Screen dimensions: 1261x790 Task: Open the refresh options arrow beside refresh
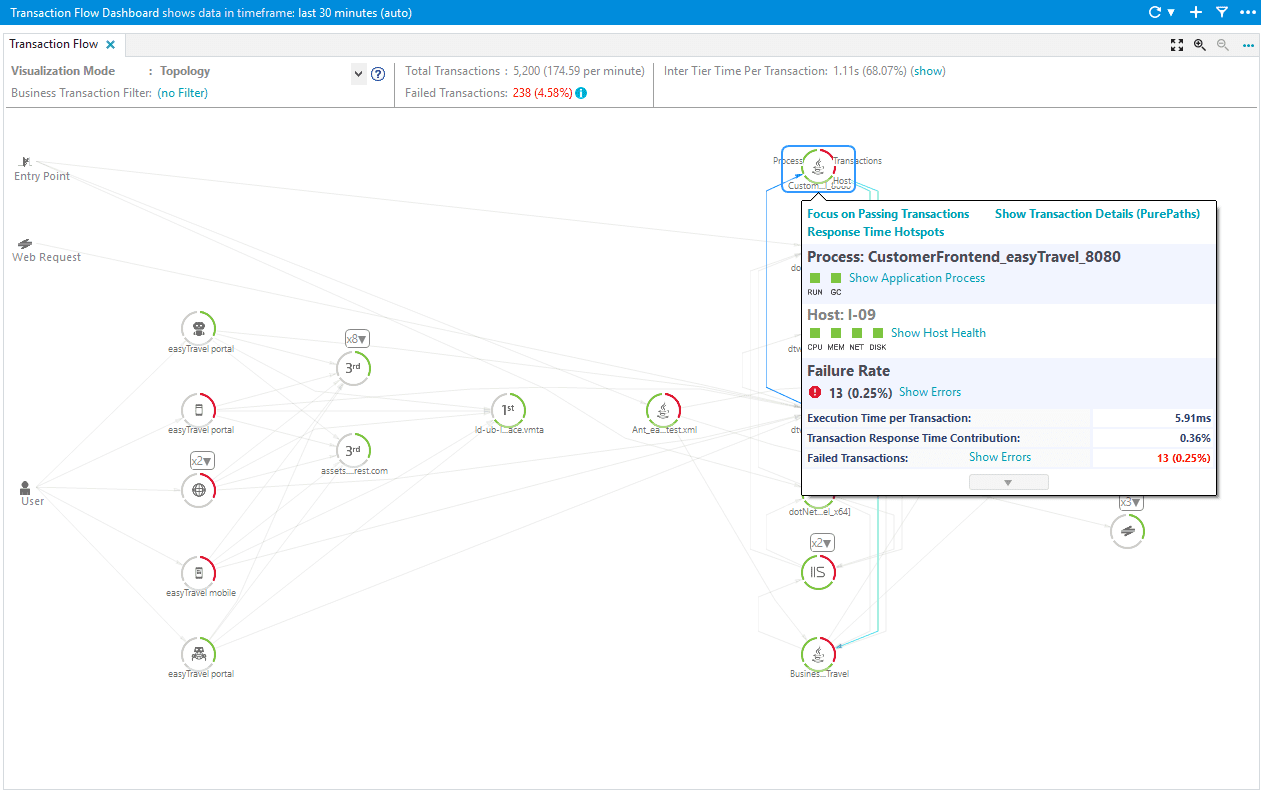pos(1169,13)
